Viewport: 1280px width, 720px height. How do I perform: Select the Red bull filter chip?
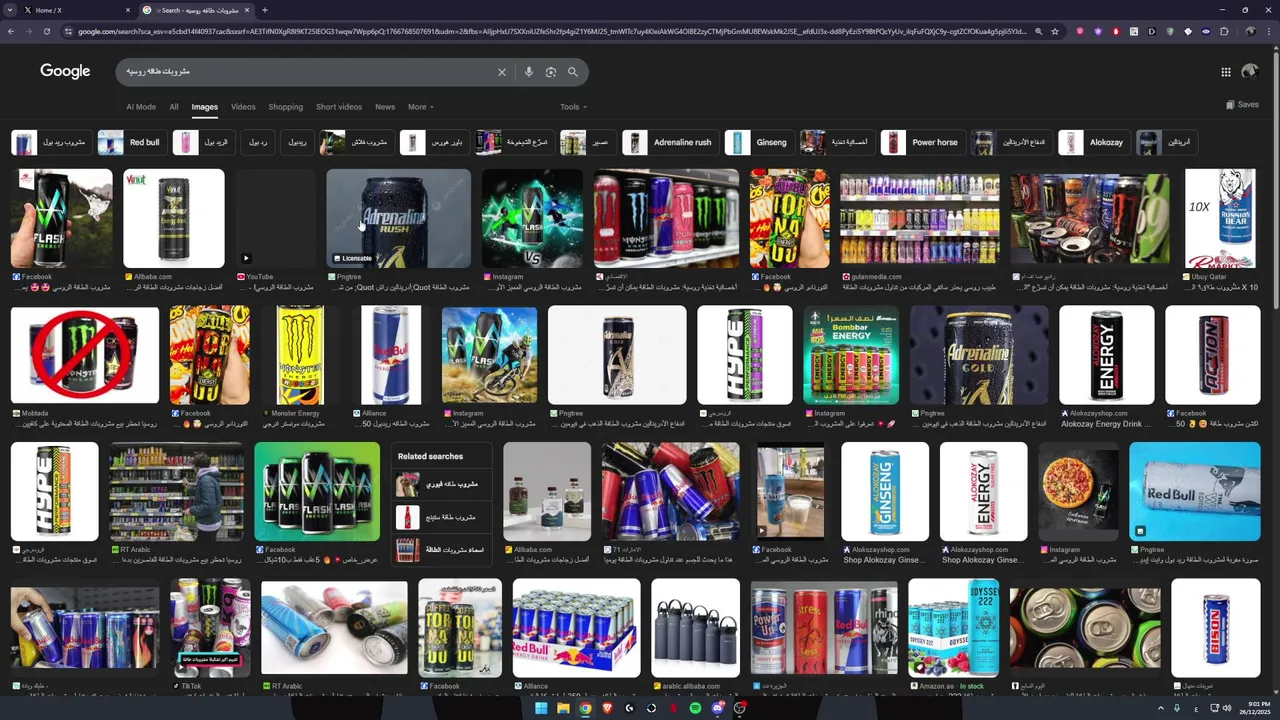(x=132, y=142)
